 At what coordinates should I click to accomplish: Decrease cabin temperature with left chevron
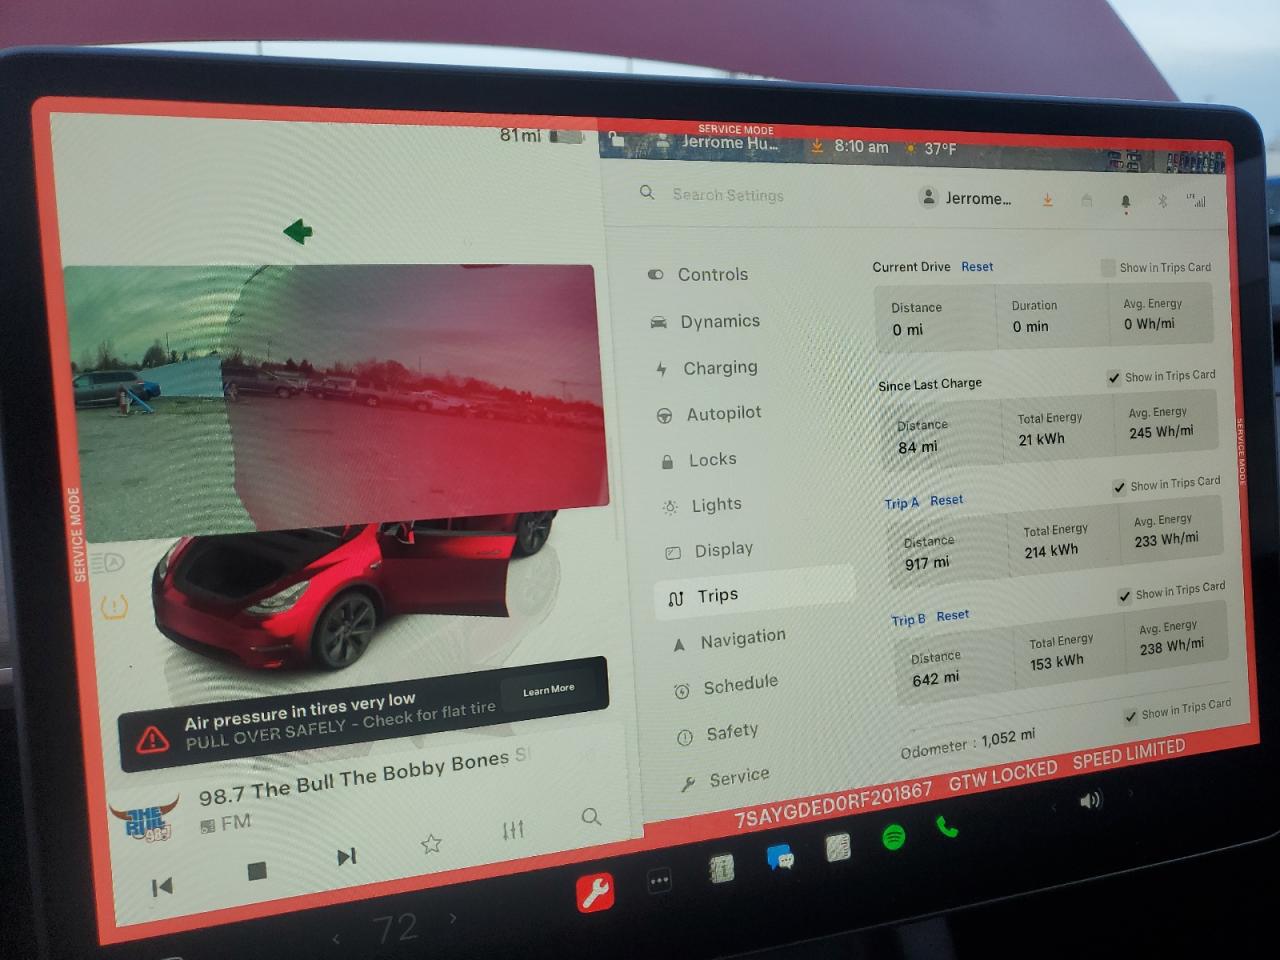coord(336,939)
